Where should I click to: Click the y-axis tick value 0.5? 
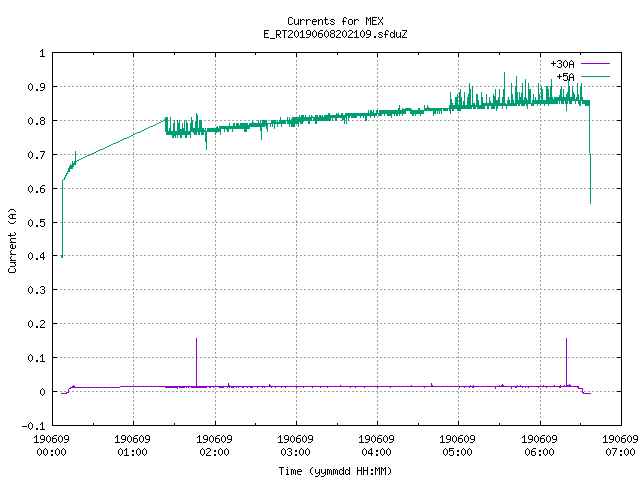pyautogui.click(x=36, y=223)
